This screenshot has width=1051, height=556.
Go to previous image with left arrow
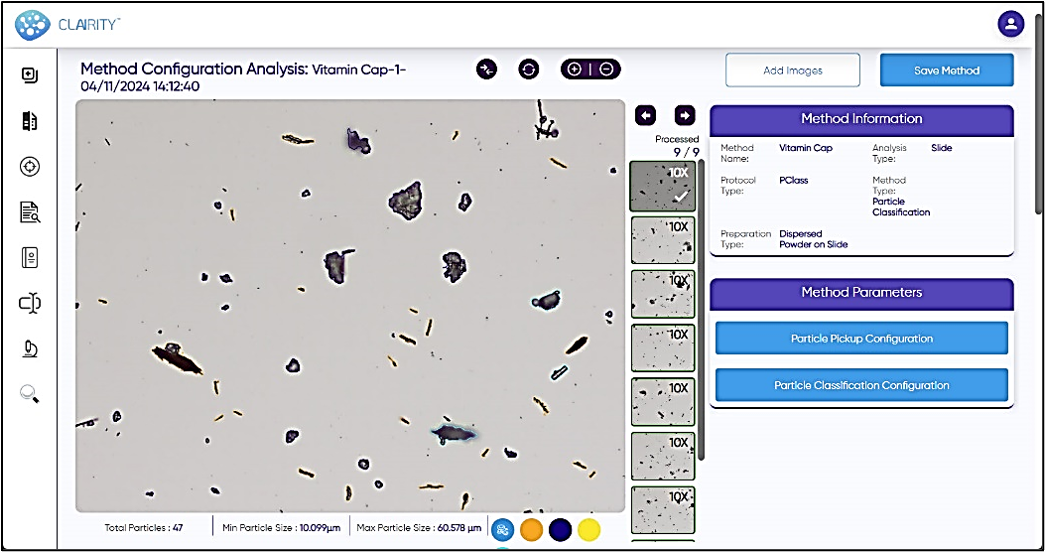(645, 116)
